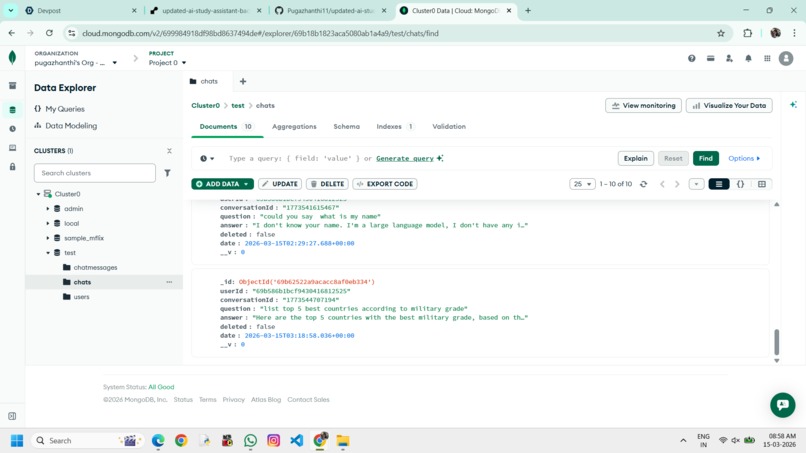Click the Find button
The image size is (806, 453).
(x=705, y=158)
